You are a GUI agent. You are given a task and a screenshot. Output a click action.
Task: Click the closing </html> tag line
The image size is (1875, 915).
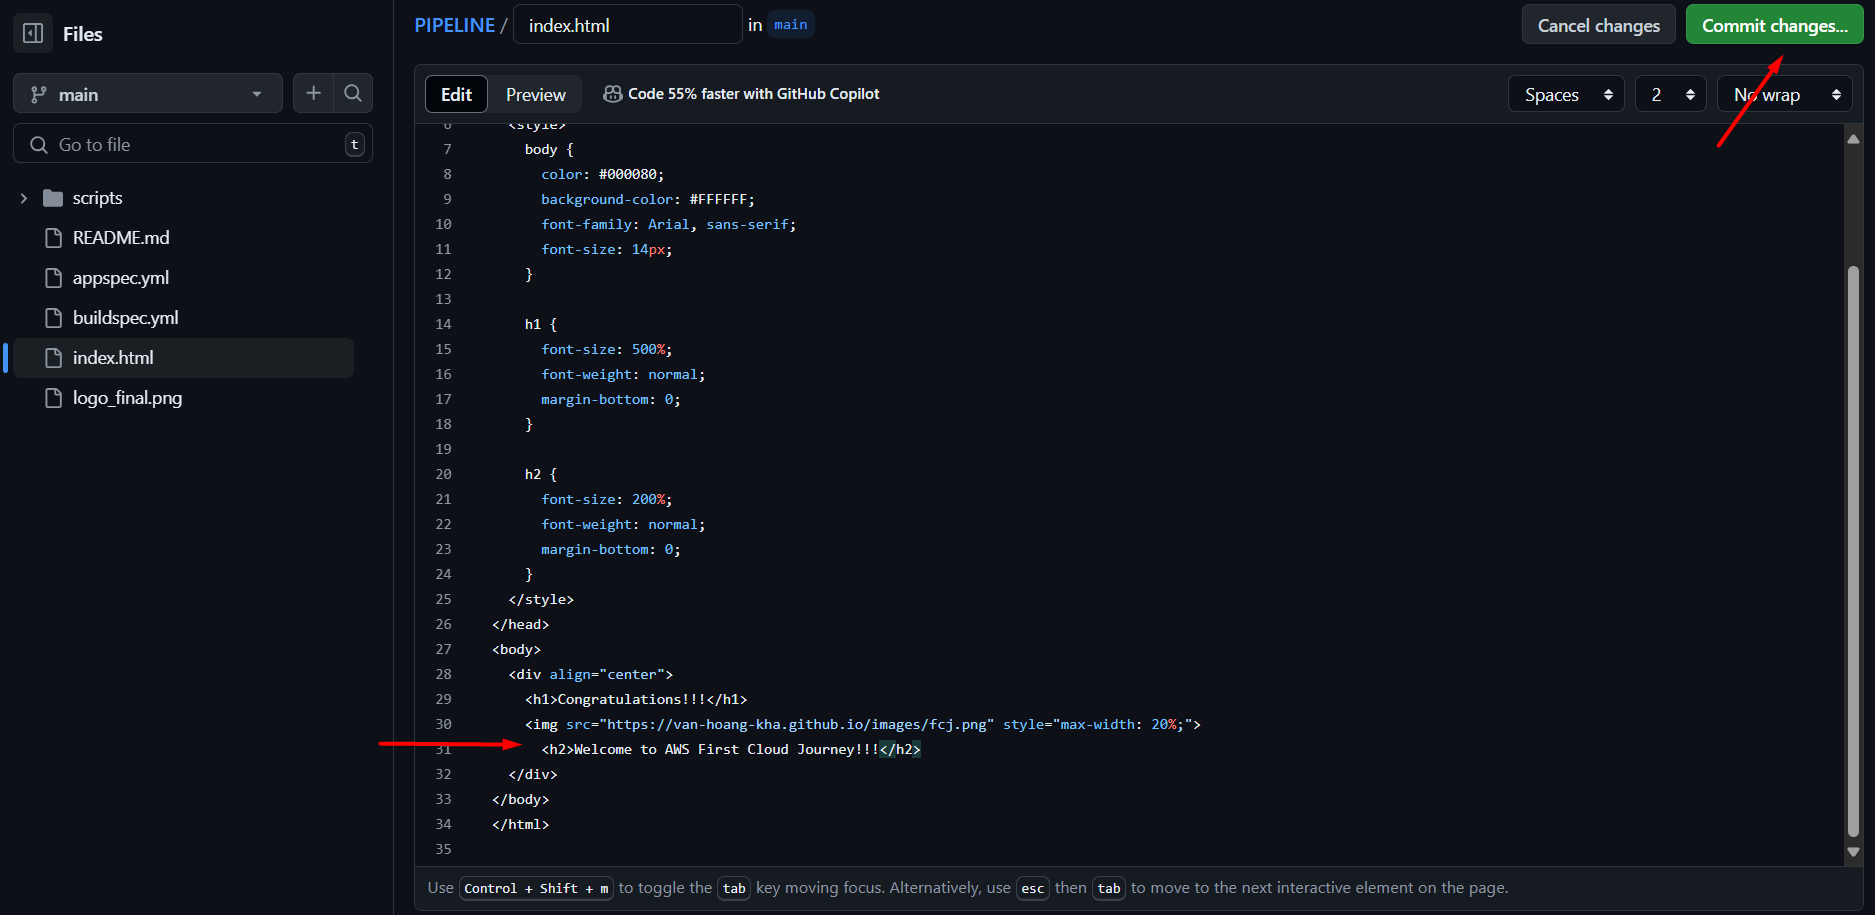pyautogui.click(x=521, y=824)
